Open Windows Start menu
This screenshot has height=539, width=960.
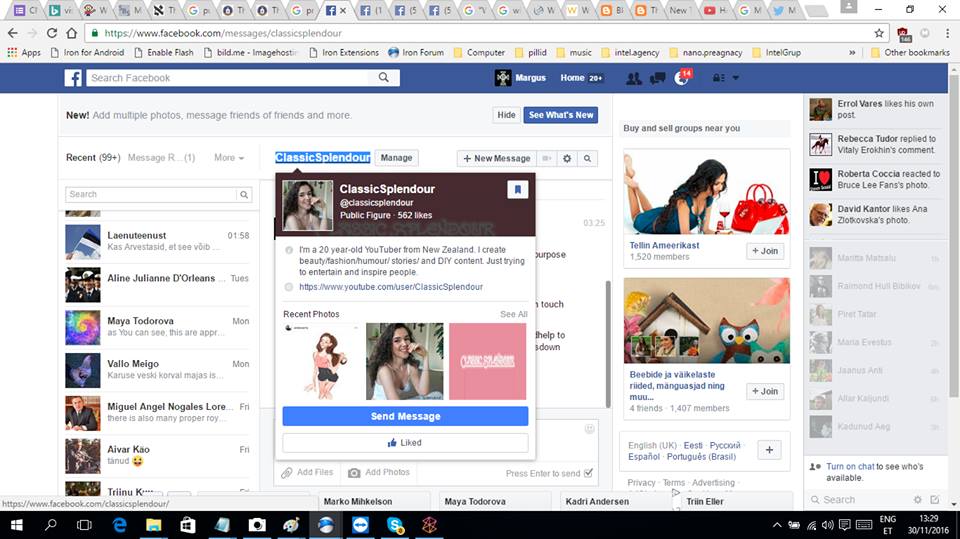17,525
